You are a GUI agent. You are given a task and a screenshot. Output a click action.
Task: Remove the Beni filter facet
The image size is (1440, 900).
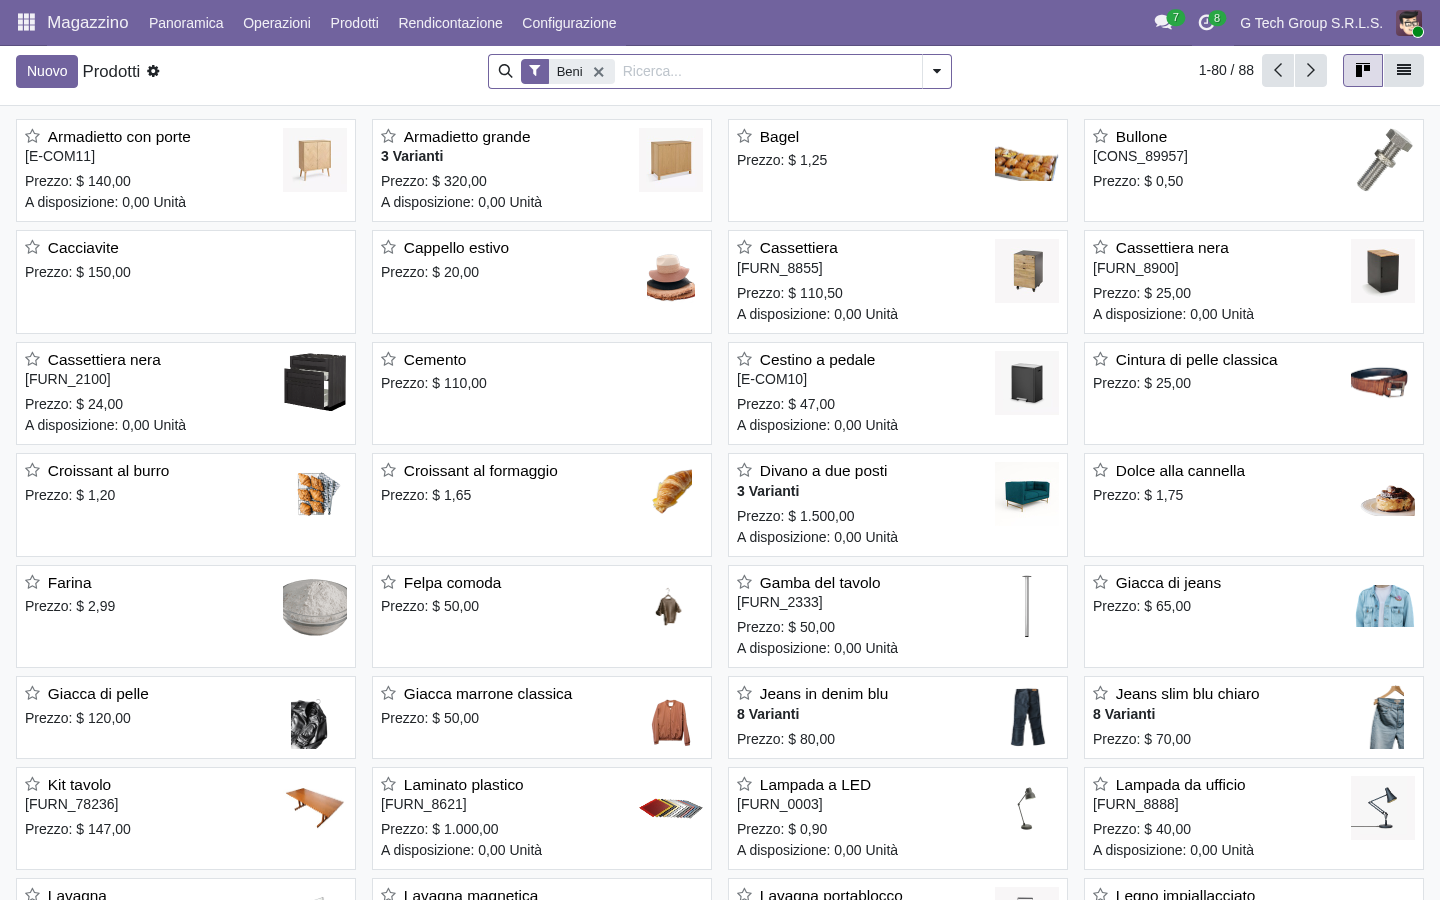(598, 72)
